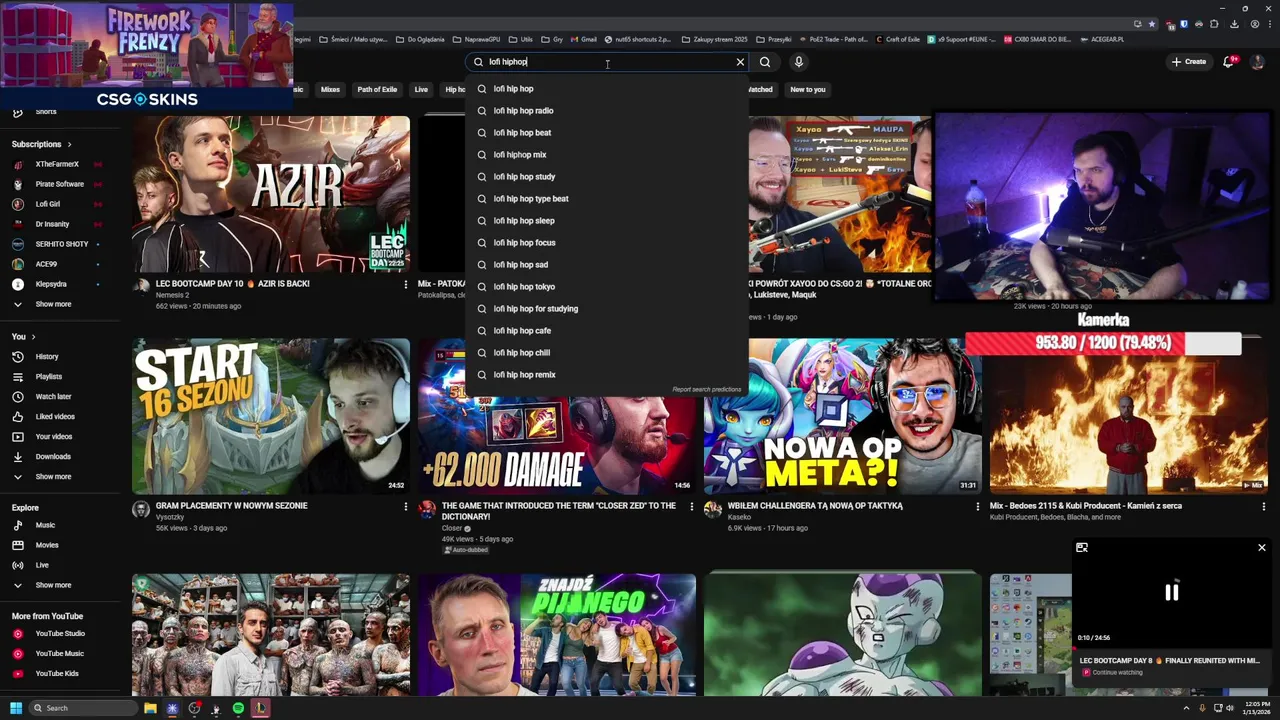This screenshot has height=720, width=1280.
Task: Open Pirate Software subscription channel
Action: click(58, 184)
